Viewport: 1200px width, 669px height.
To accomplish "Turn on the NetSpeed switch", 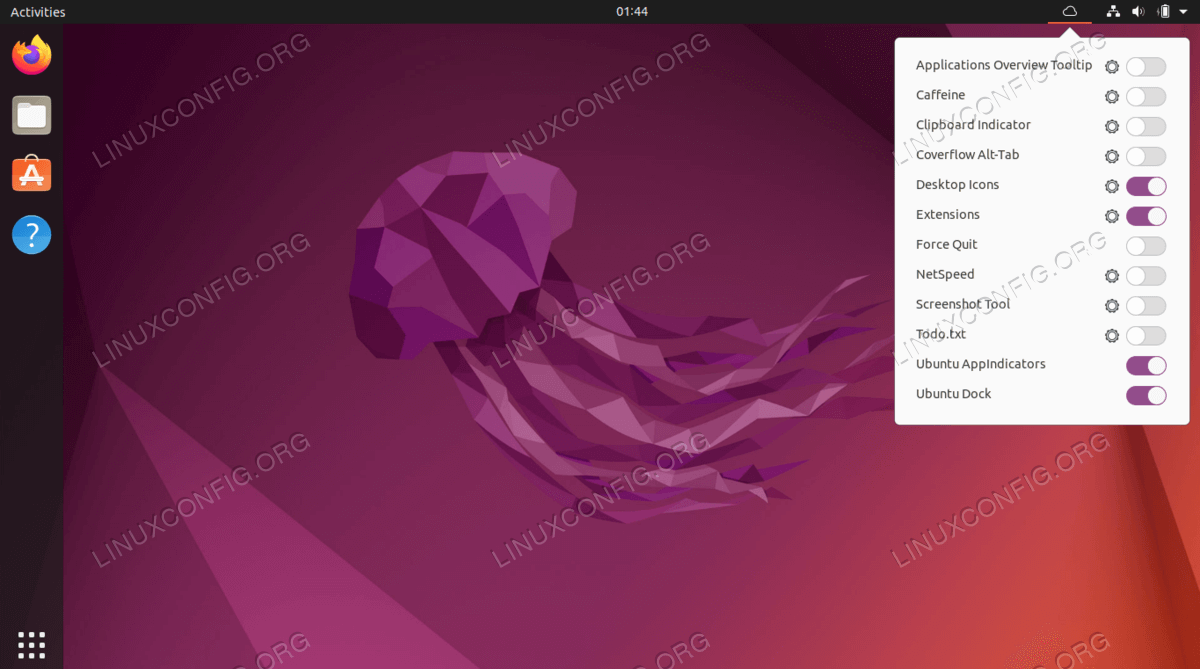I will (1146, 276).
